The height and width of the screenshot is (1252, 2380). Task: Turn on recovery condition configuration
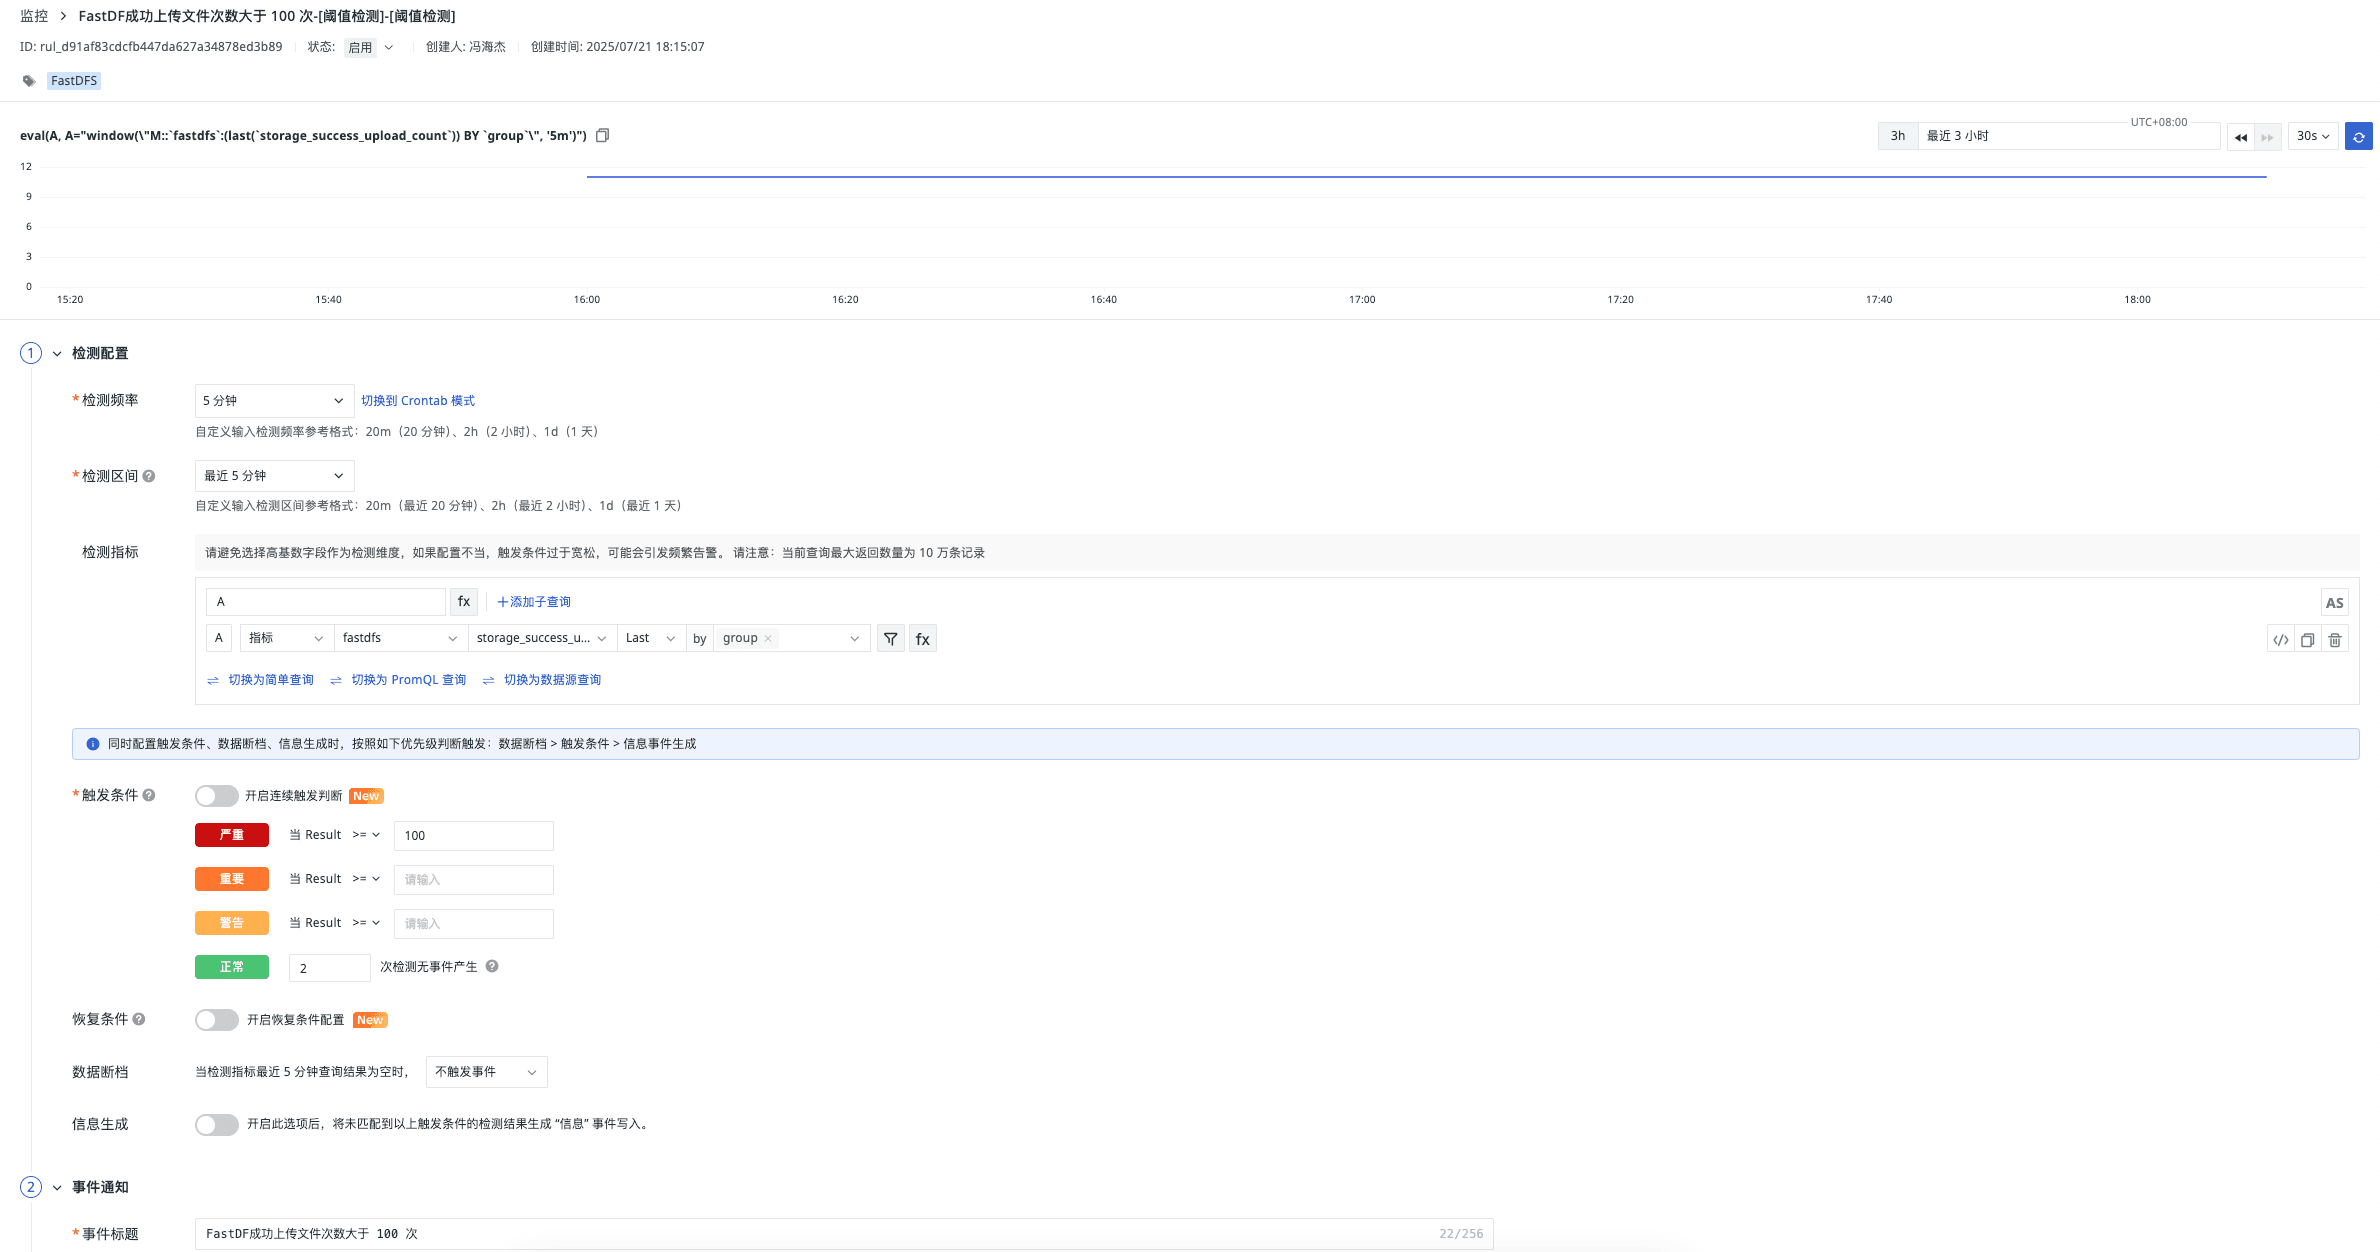point(216,1020)
